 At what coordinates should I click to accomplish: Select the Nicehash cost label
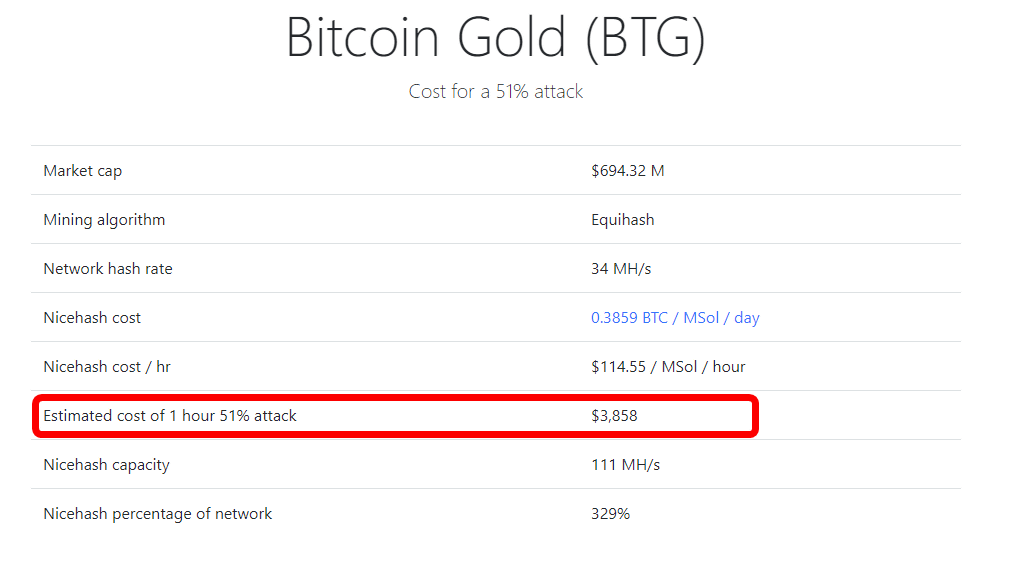[x=91, y=318]
